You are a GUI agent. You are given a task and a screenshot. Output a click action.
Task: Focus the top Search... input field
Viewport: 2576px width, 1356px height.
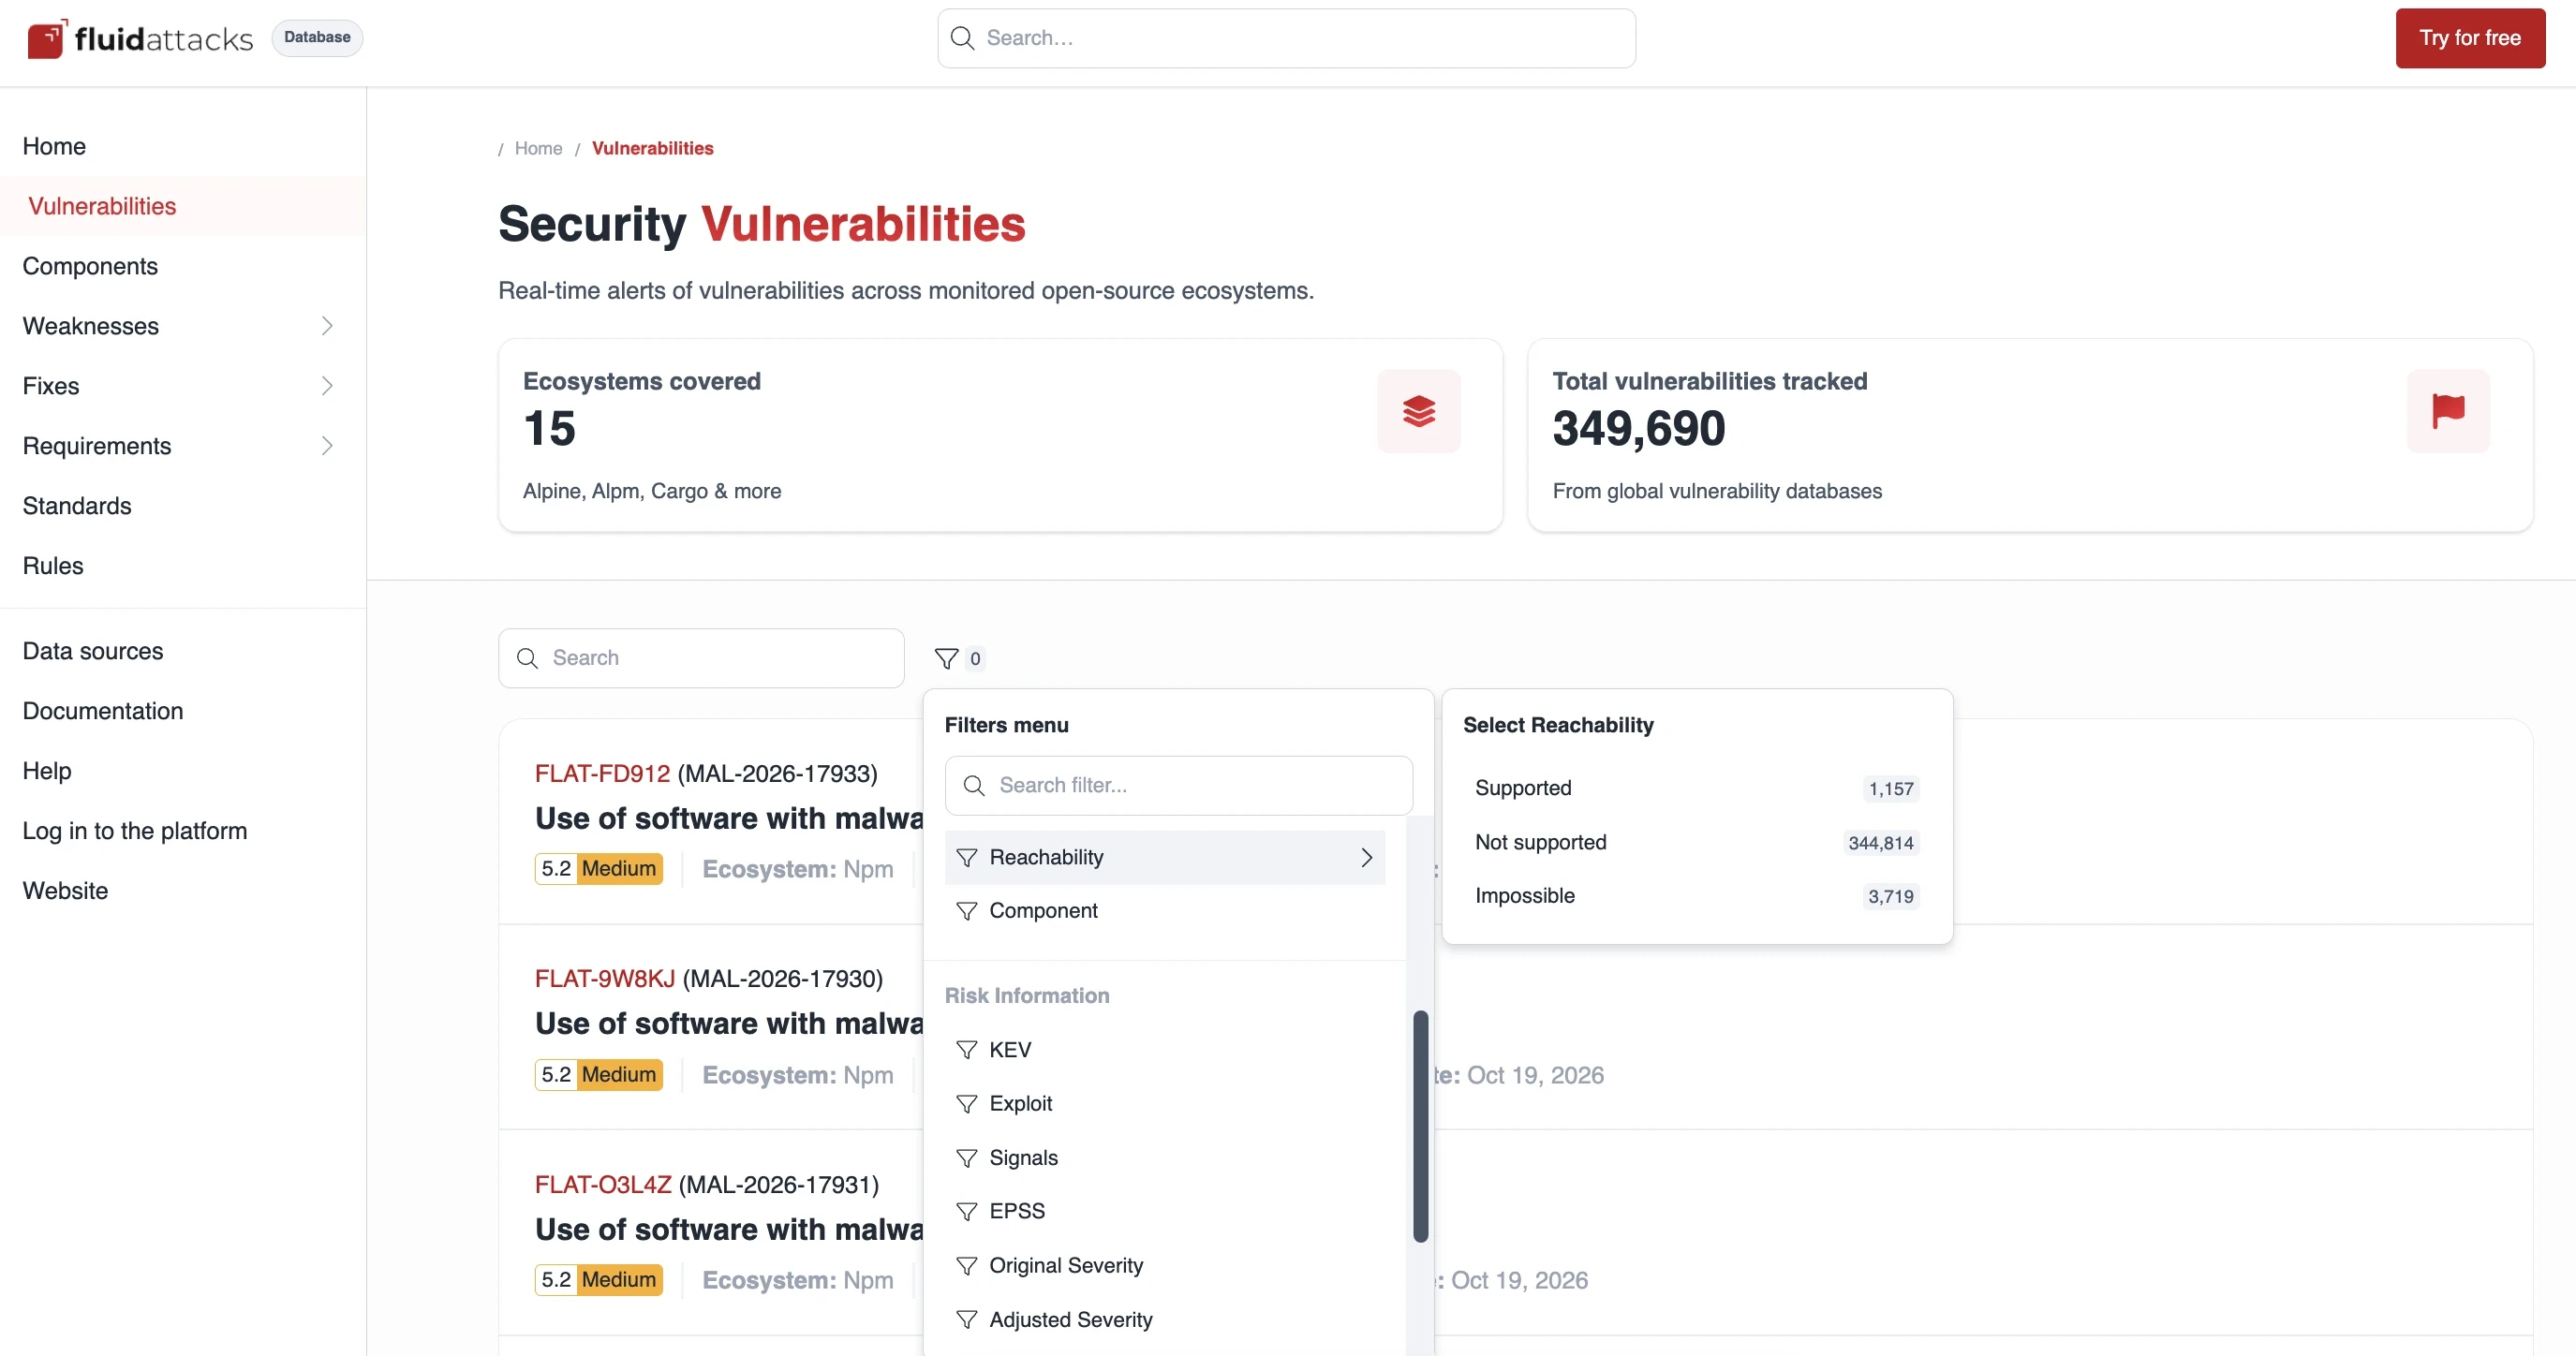click(x=1286, y=38)
